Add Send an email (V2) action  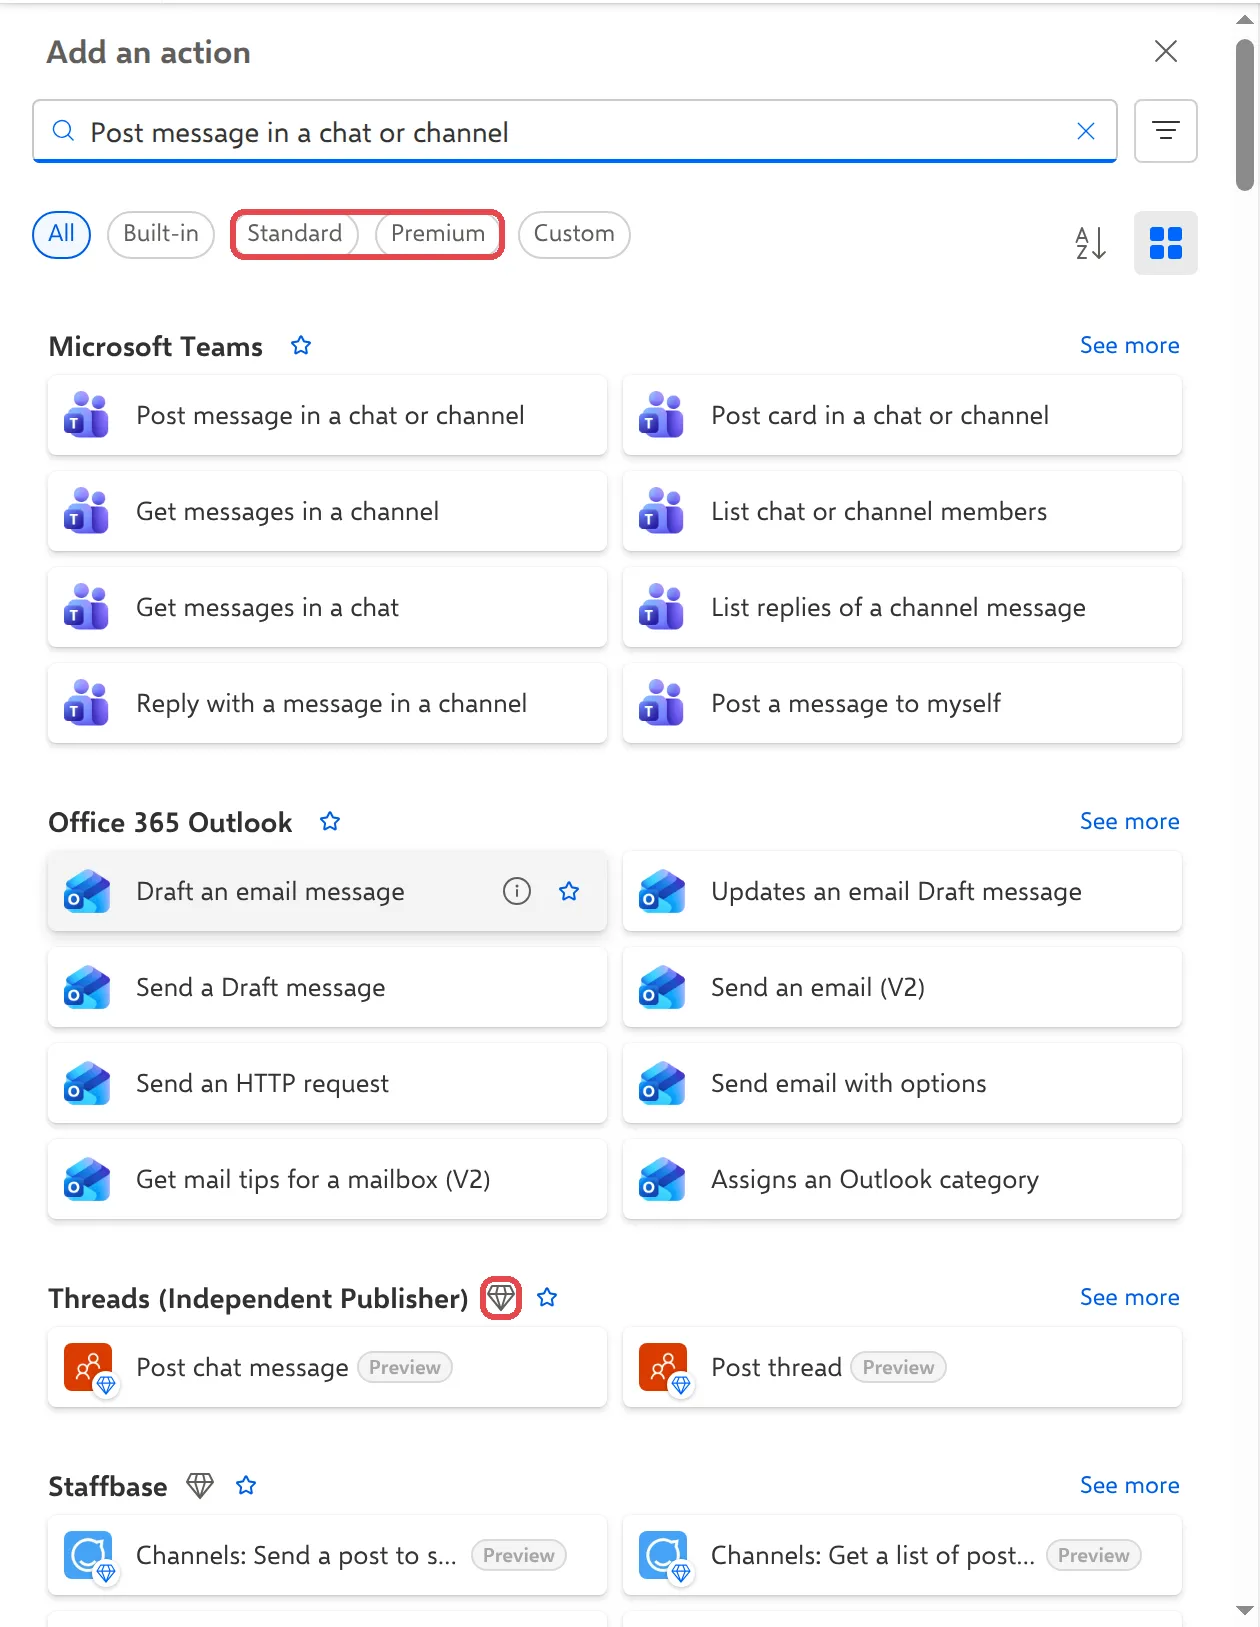click(x=902, y=987)
